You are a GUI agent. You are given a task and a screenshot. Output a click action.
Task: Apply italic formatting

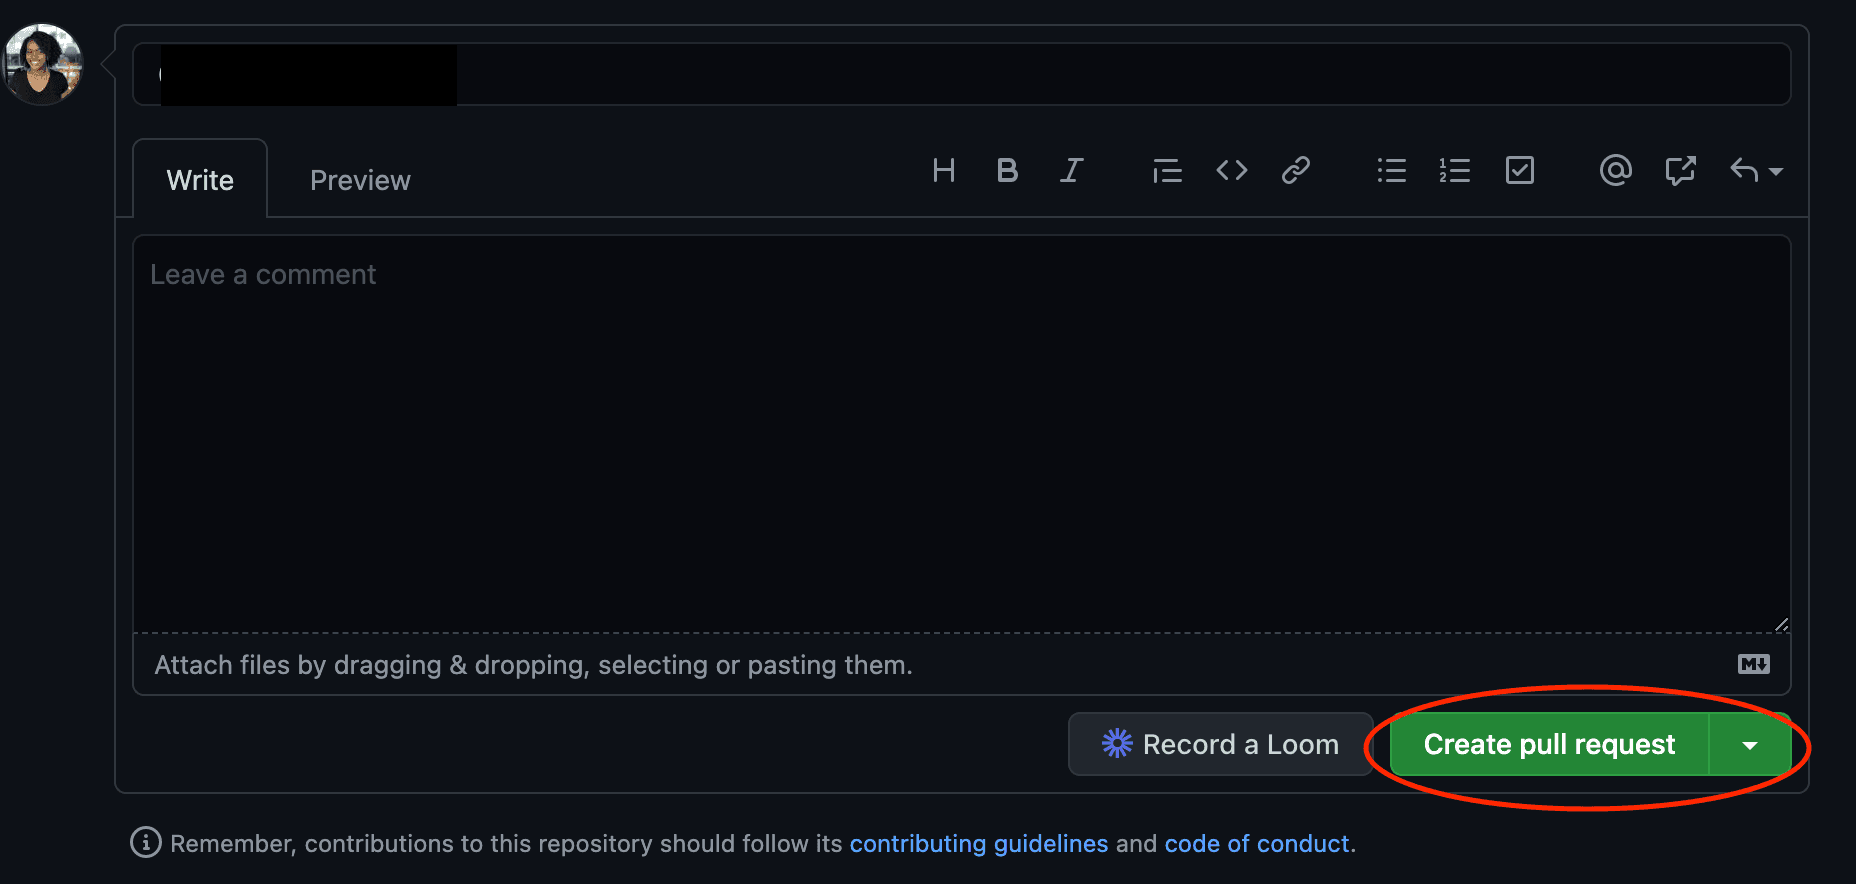1071,170
